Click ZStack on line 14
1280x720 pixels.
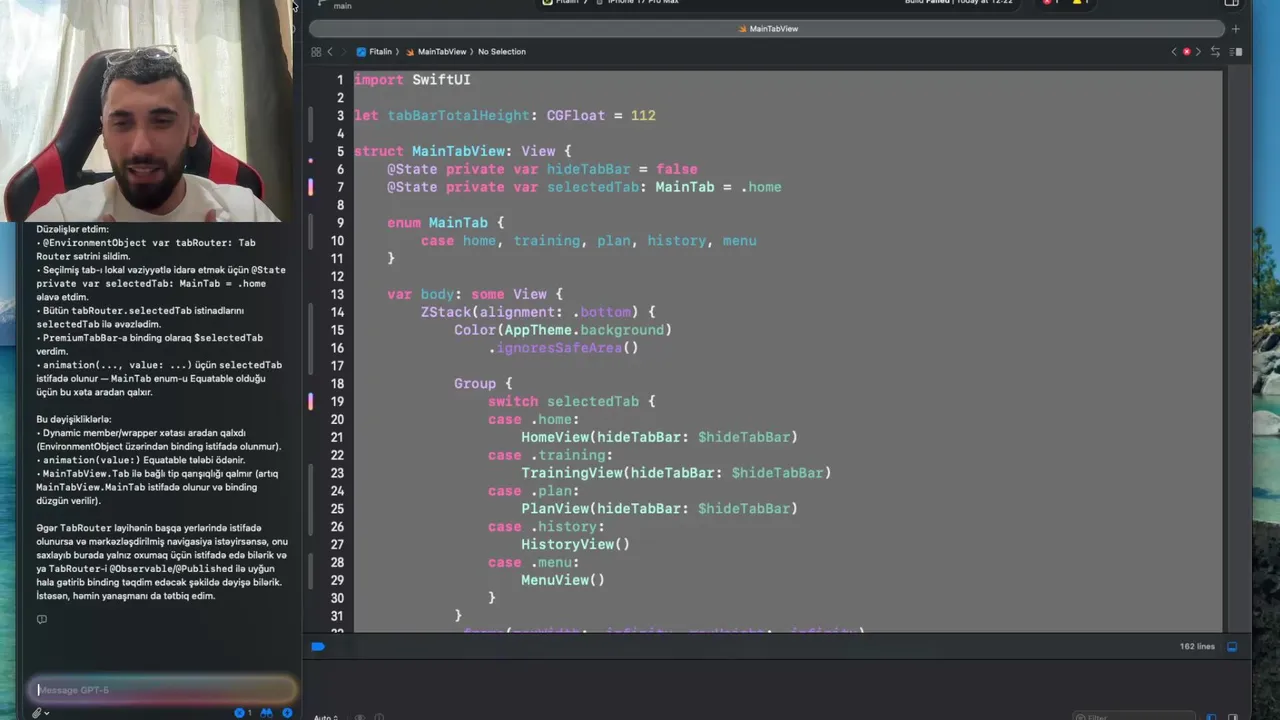(445, 312)
